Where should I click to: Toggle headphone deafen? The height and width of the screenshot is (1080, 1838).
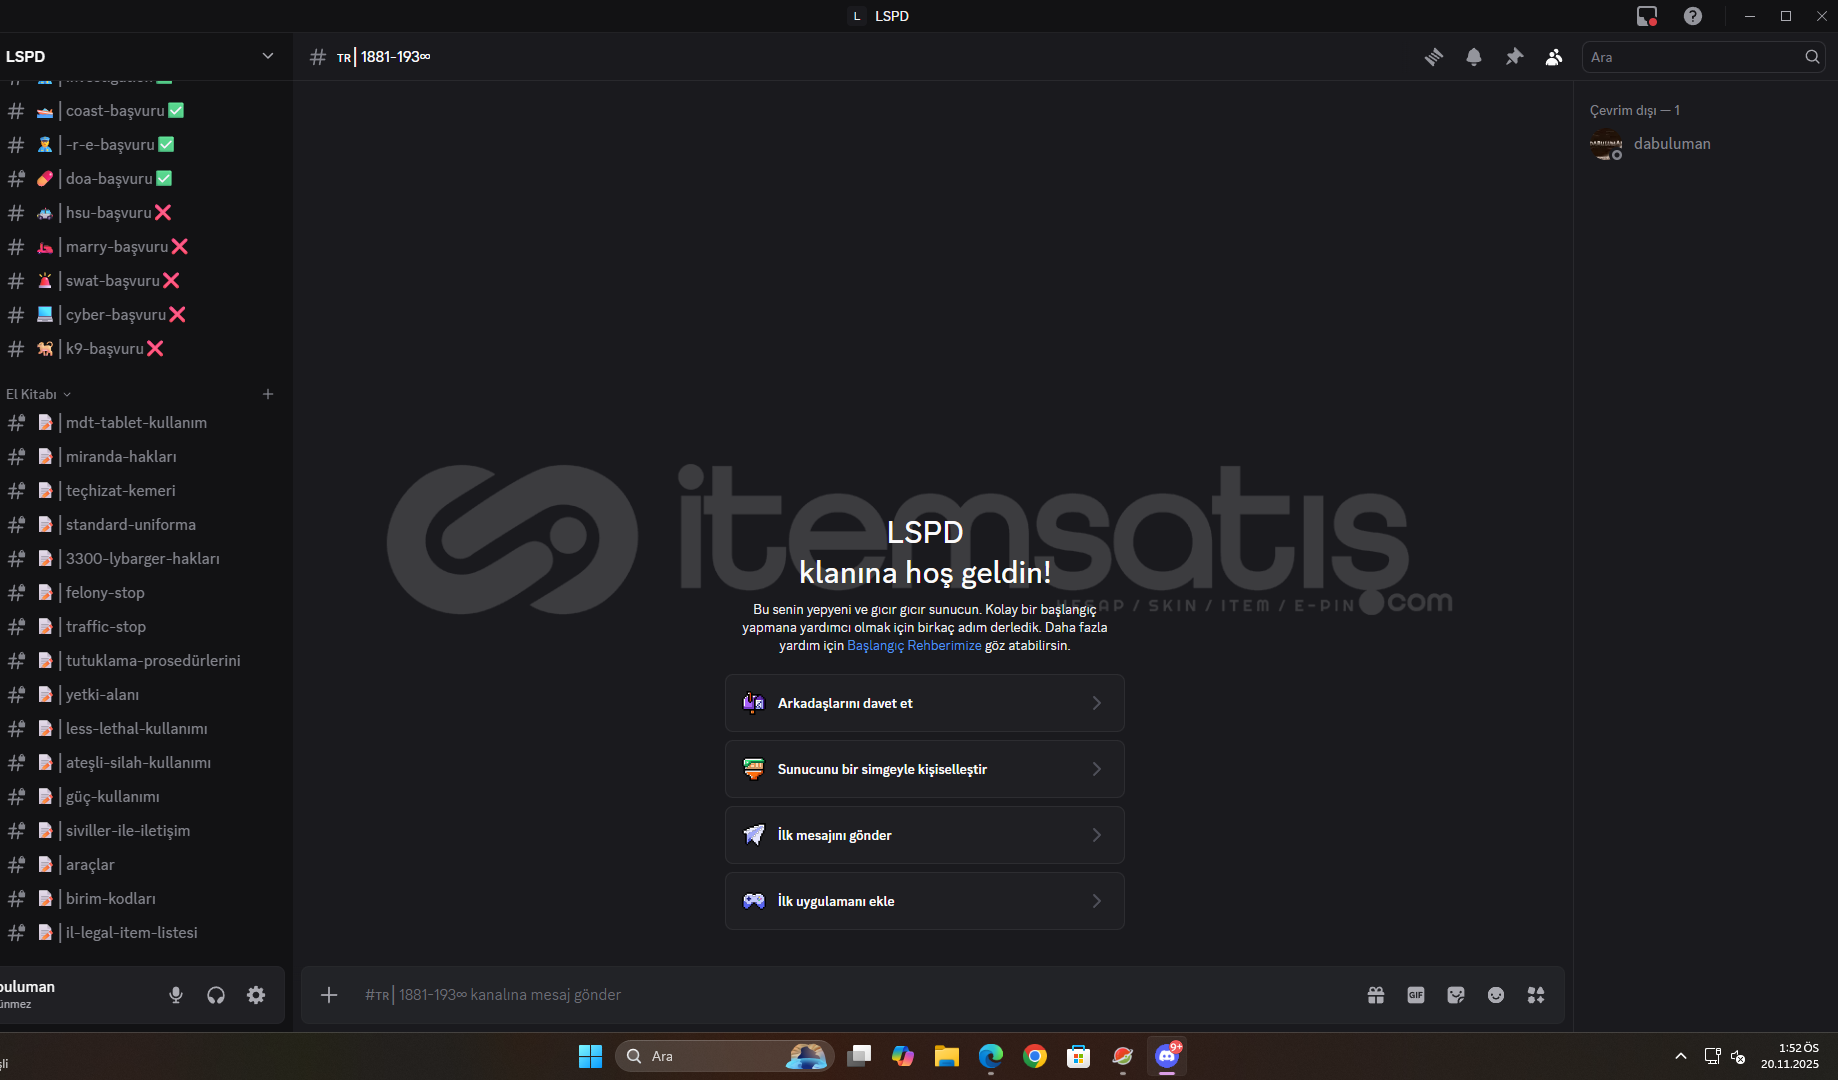click(216, 995)
